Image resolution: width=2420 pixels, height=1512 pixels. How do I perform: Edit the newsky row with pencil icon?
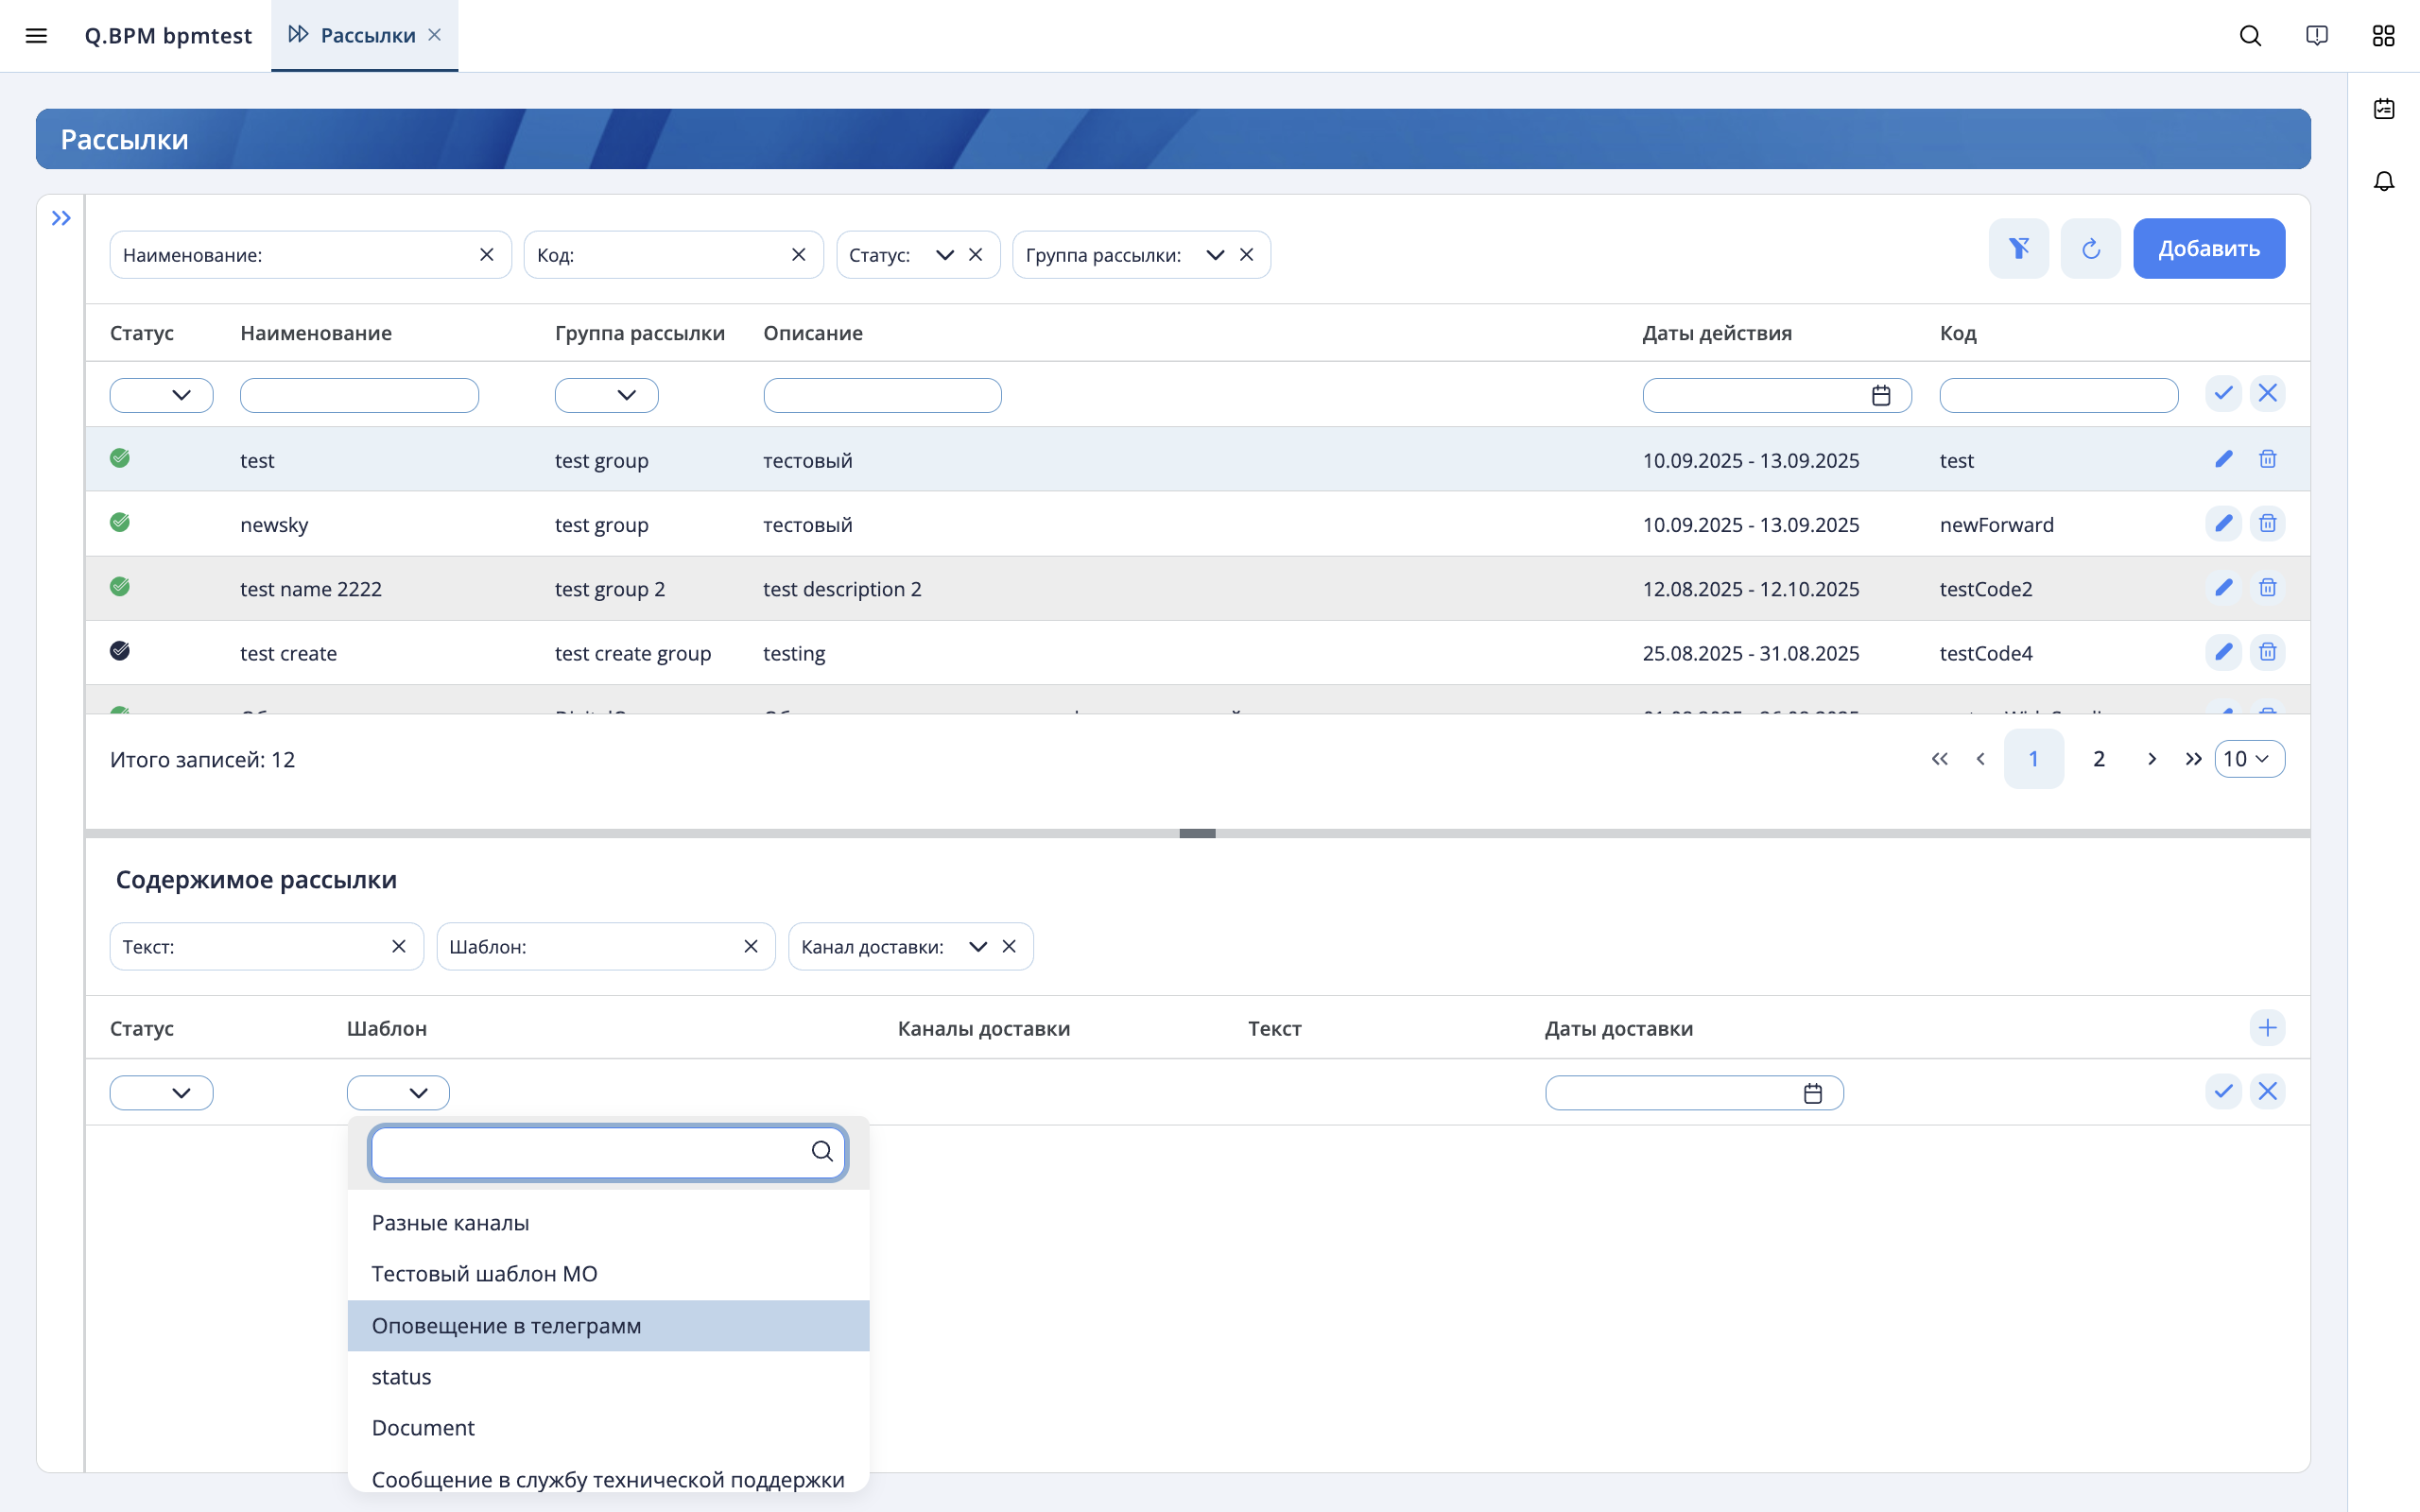[2223, 523]
